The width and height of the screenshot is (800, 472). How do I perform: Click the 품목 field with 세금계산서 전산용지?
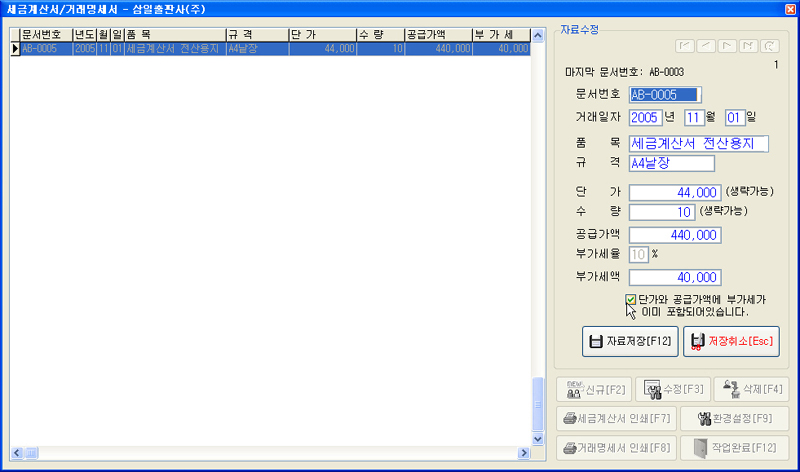click(x=698, y=144)
